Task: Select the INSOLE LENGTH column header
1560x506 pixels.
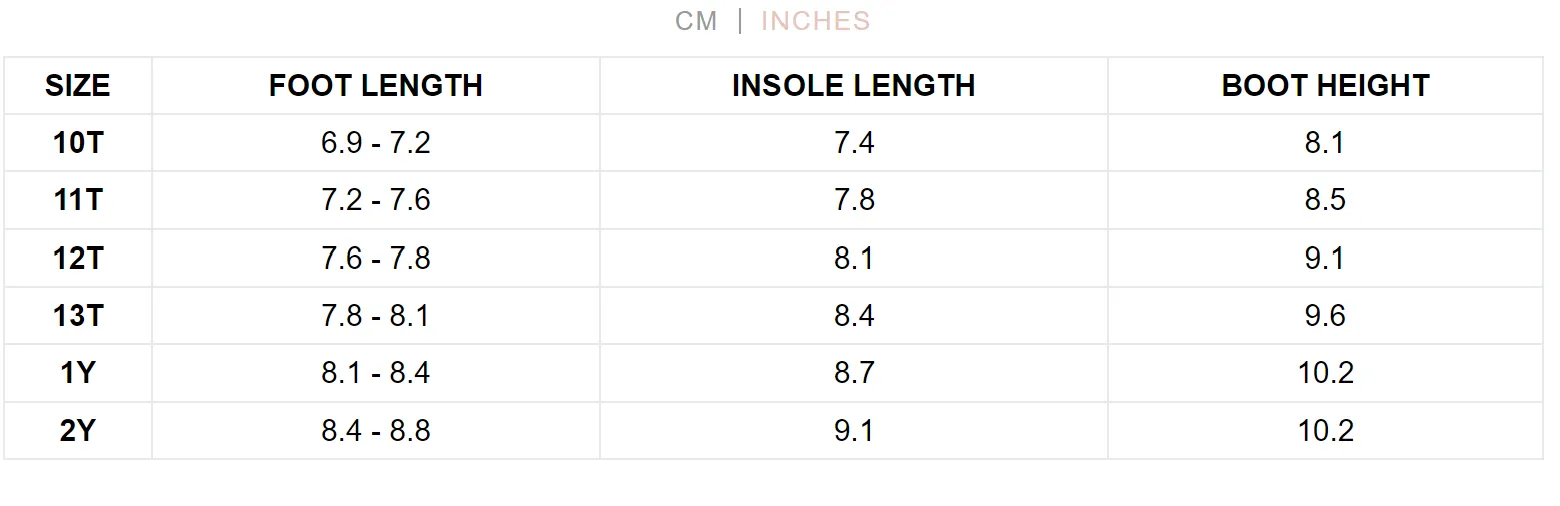Action: [854, 86]
